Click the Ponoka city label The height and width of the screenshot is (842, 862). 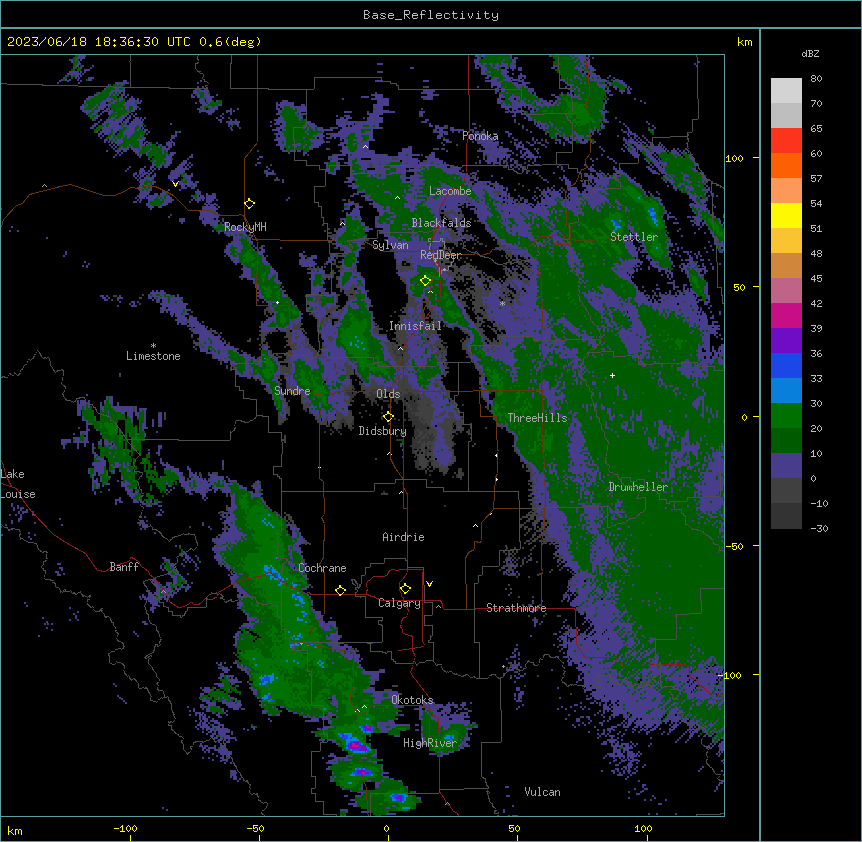click(480, 136)
